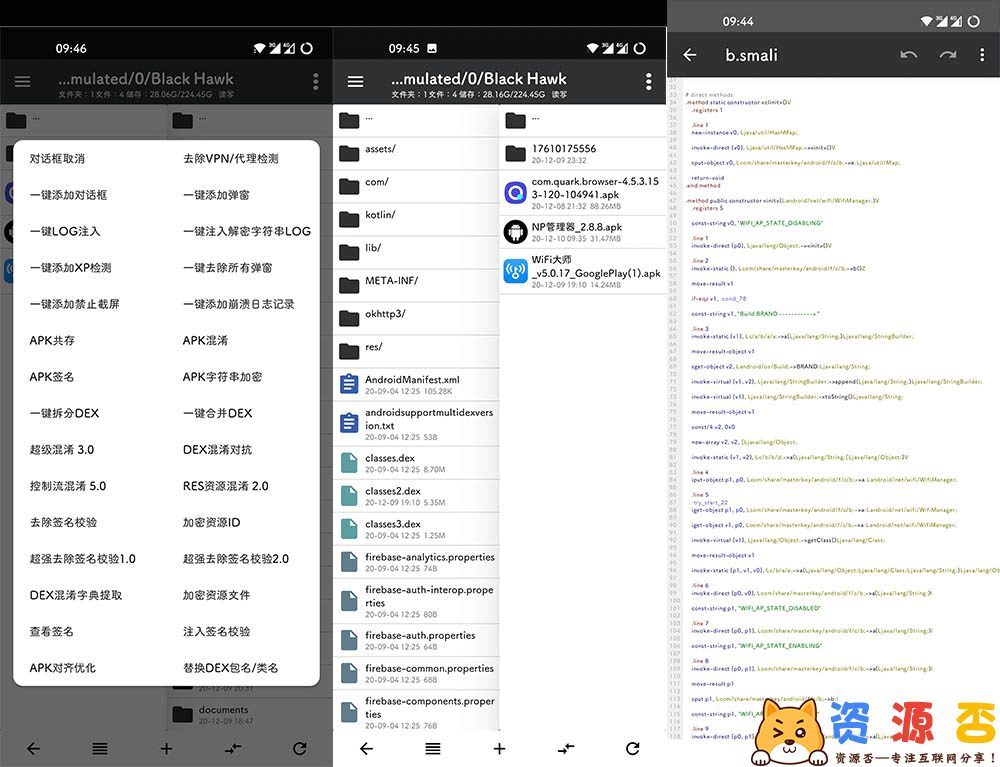Choose 一键注入解密字符串LOG option
This screenshot has width=1000, height=767.
247,231
